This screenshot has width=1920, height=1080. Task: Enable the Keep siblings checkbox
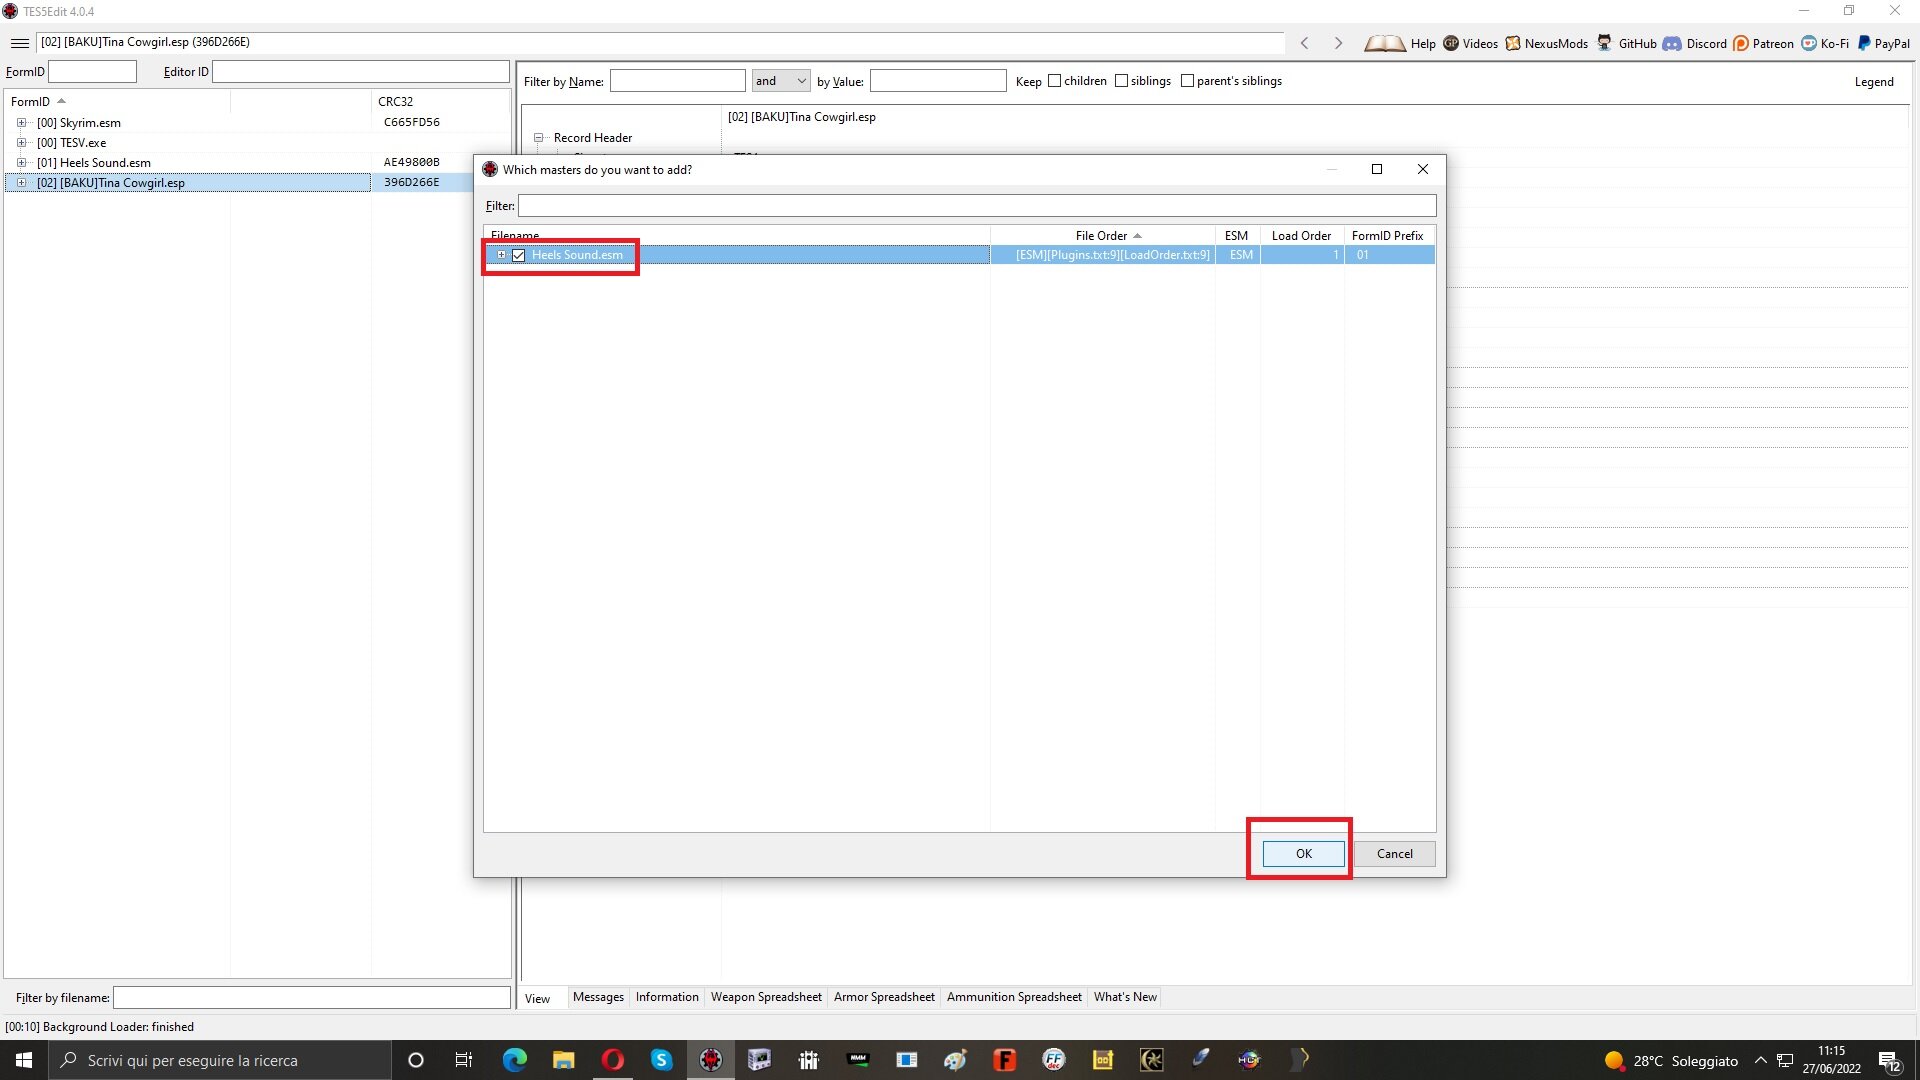coord(1121,81)
